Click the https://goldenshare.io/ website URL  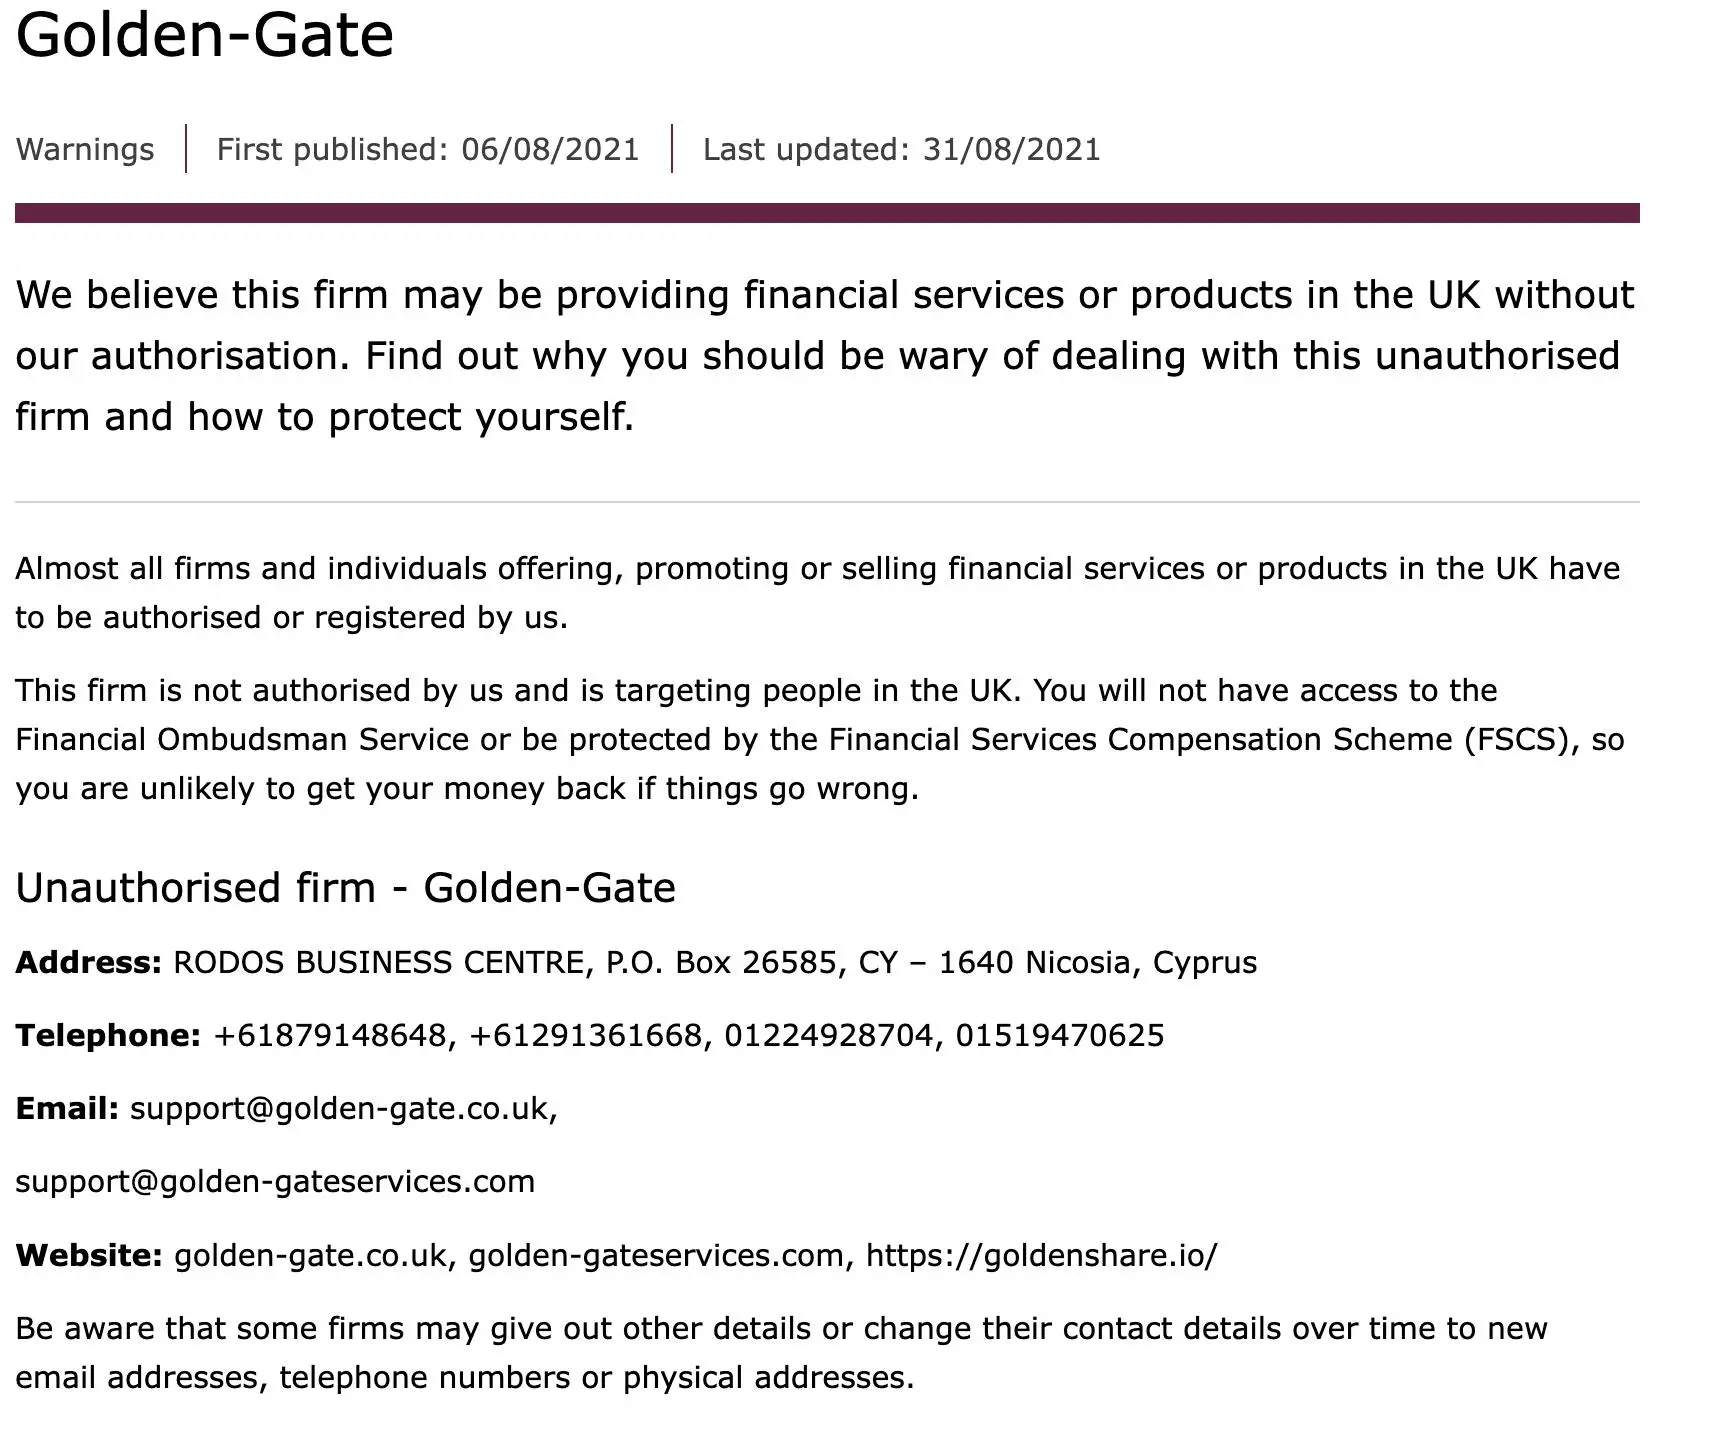coord(1042,1255)
